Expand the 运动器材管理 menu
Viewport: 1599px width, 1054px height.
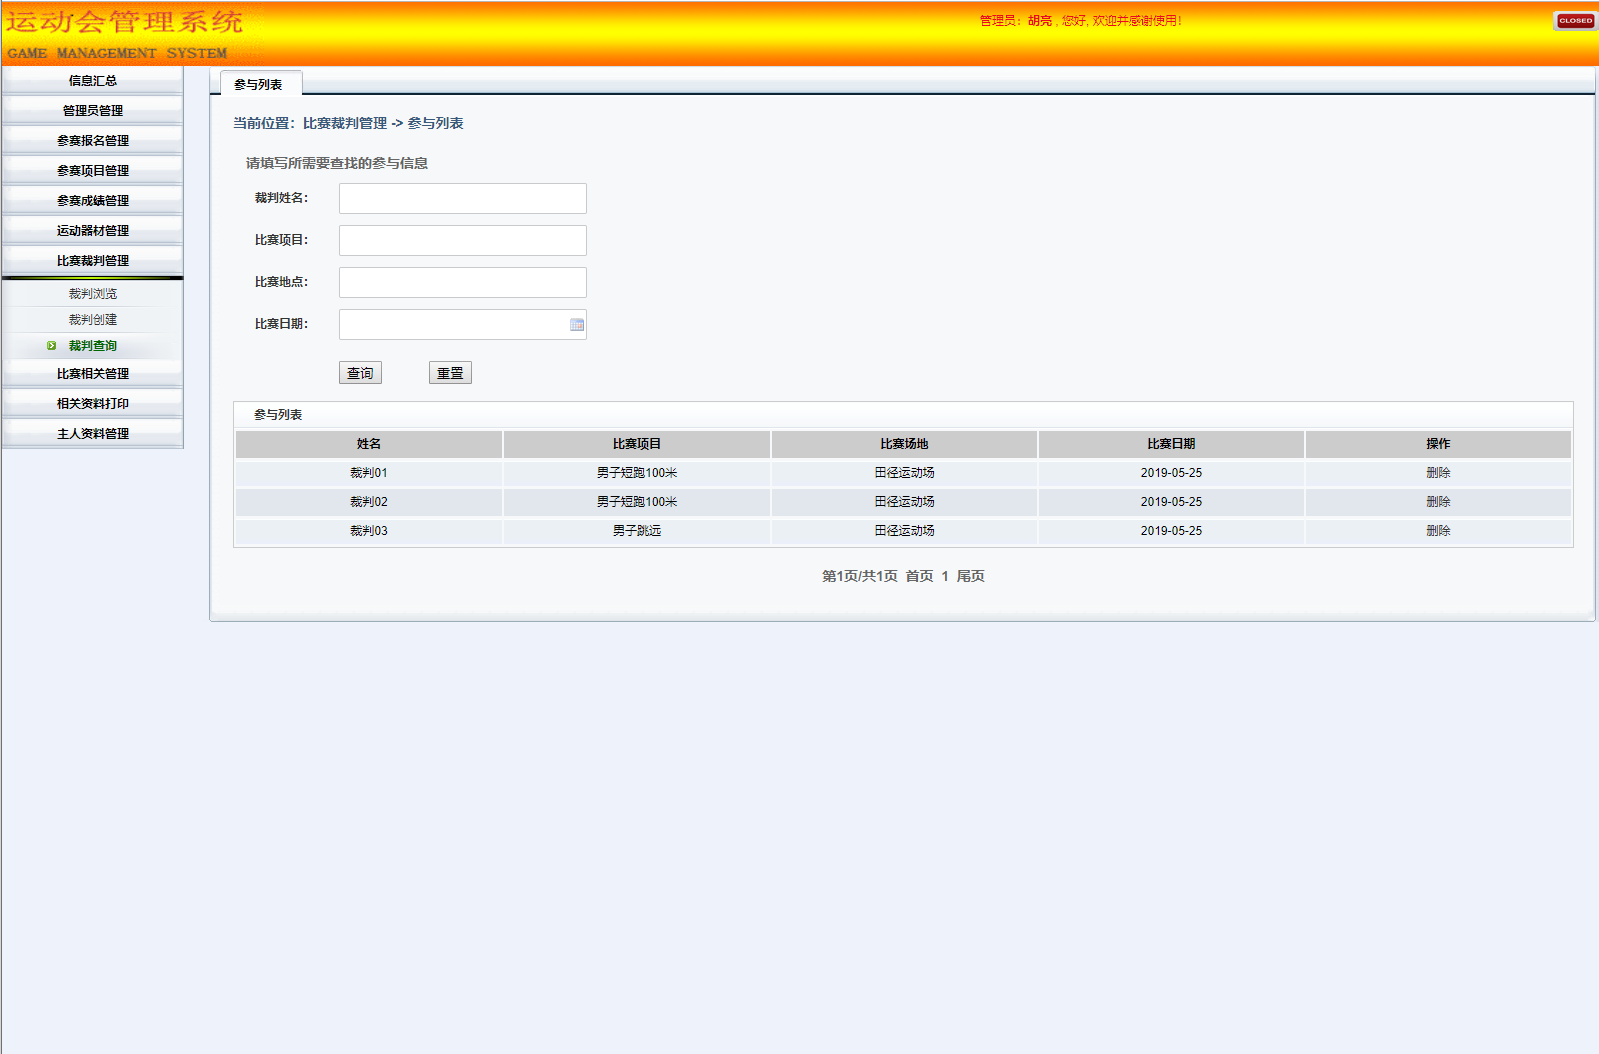[92, 231]
